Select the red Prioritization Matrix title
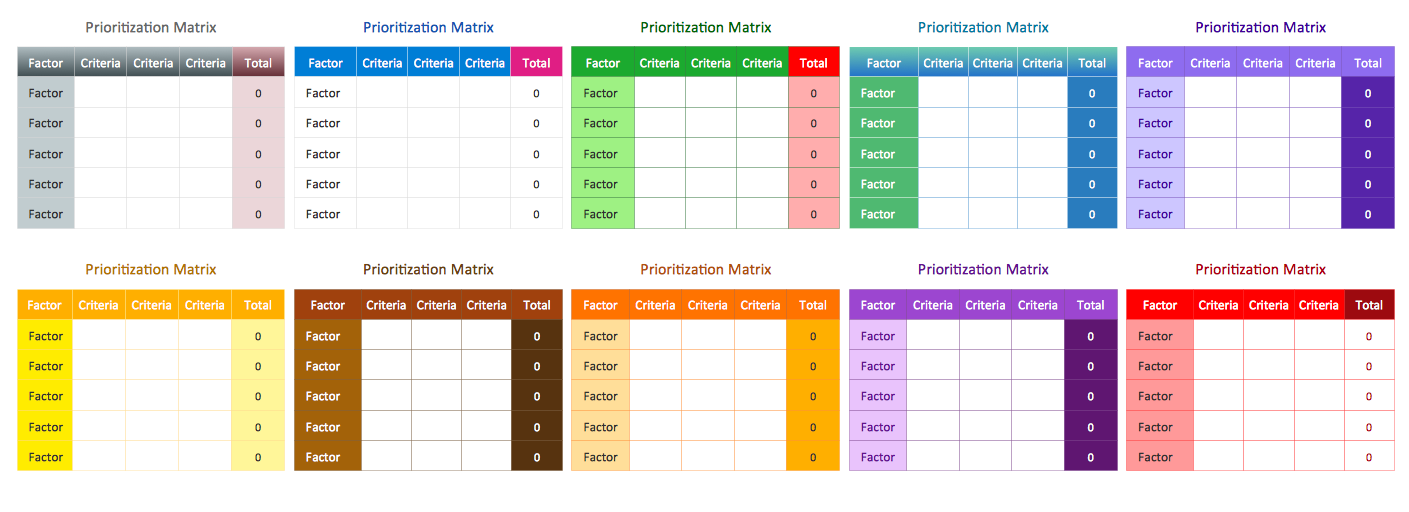This screenshot has height=512, width=1409. [x=1260, y=270]
